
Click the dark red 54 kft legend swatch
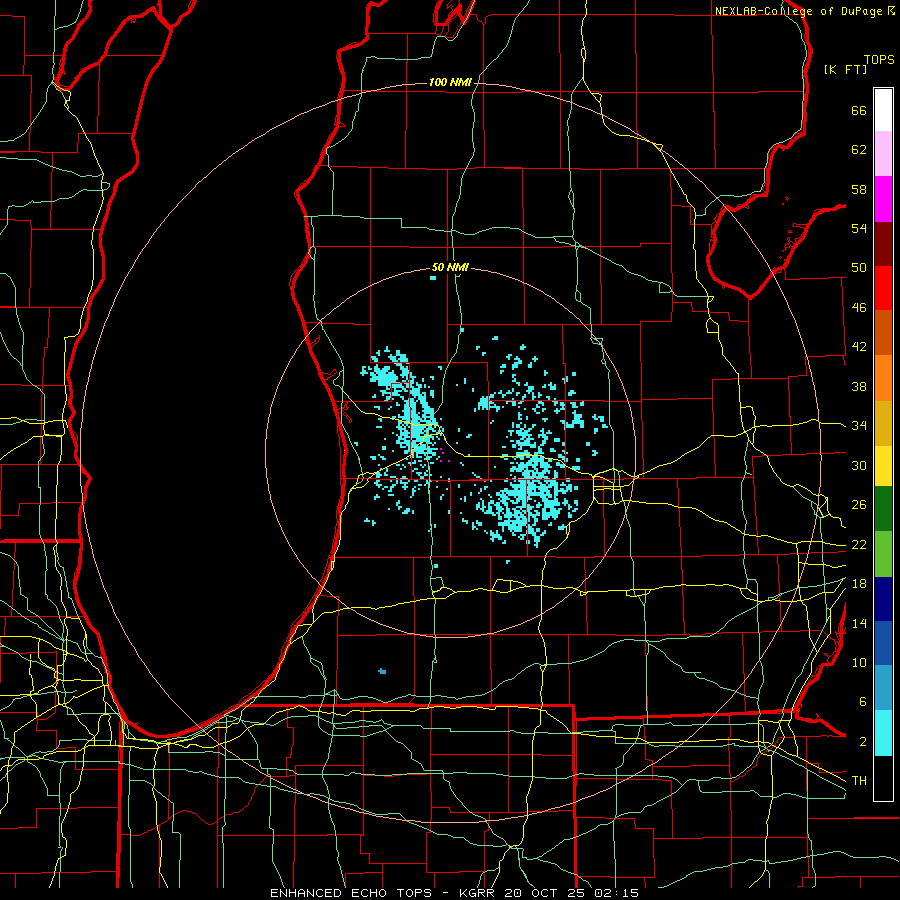(x=883, y=243)
